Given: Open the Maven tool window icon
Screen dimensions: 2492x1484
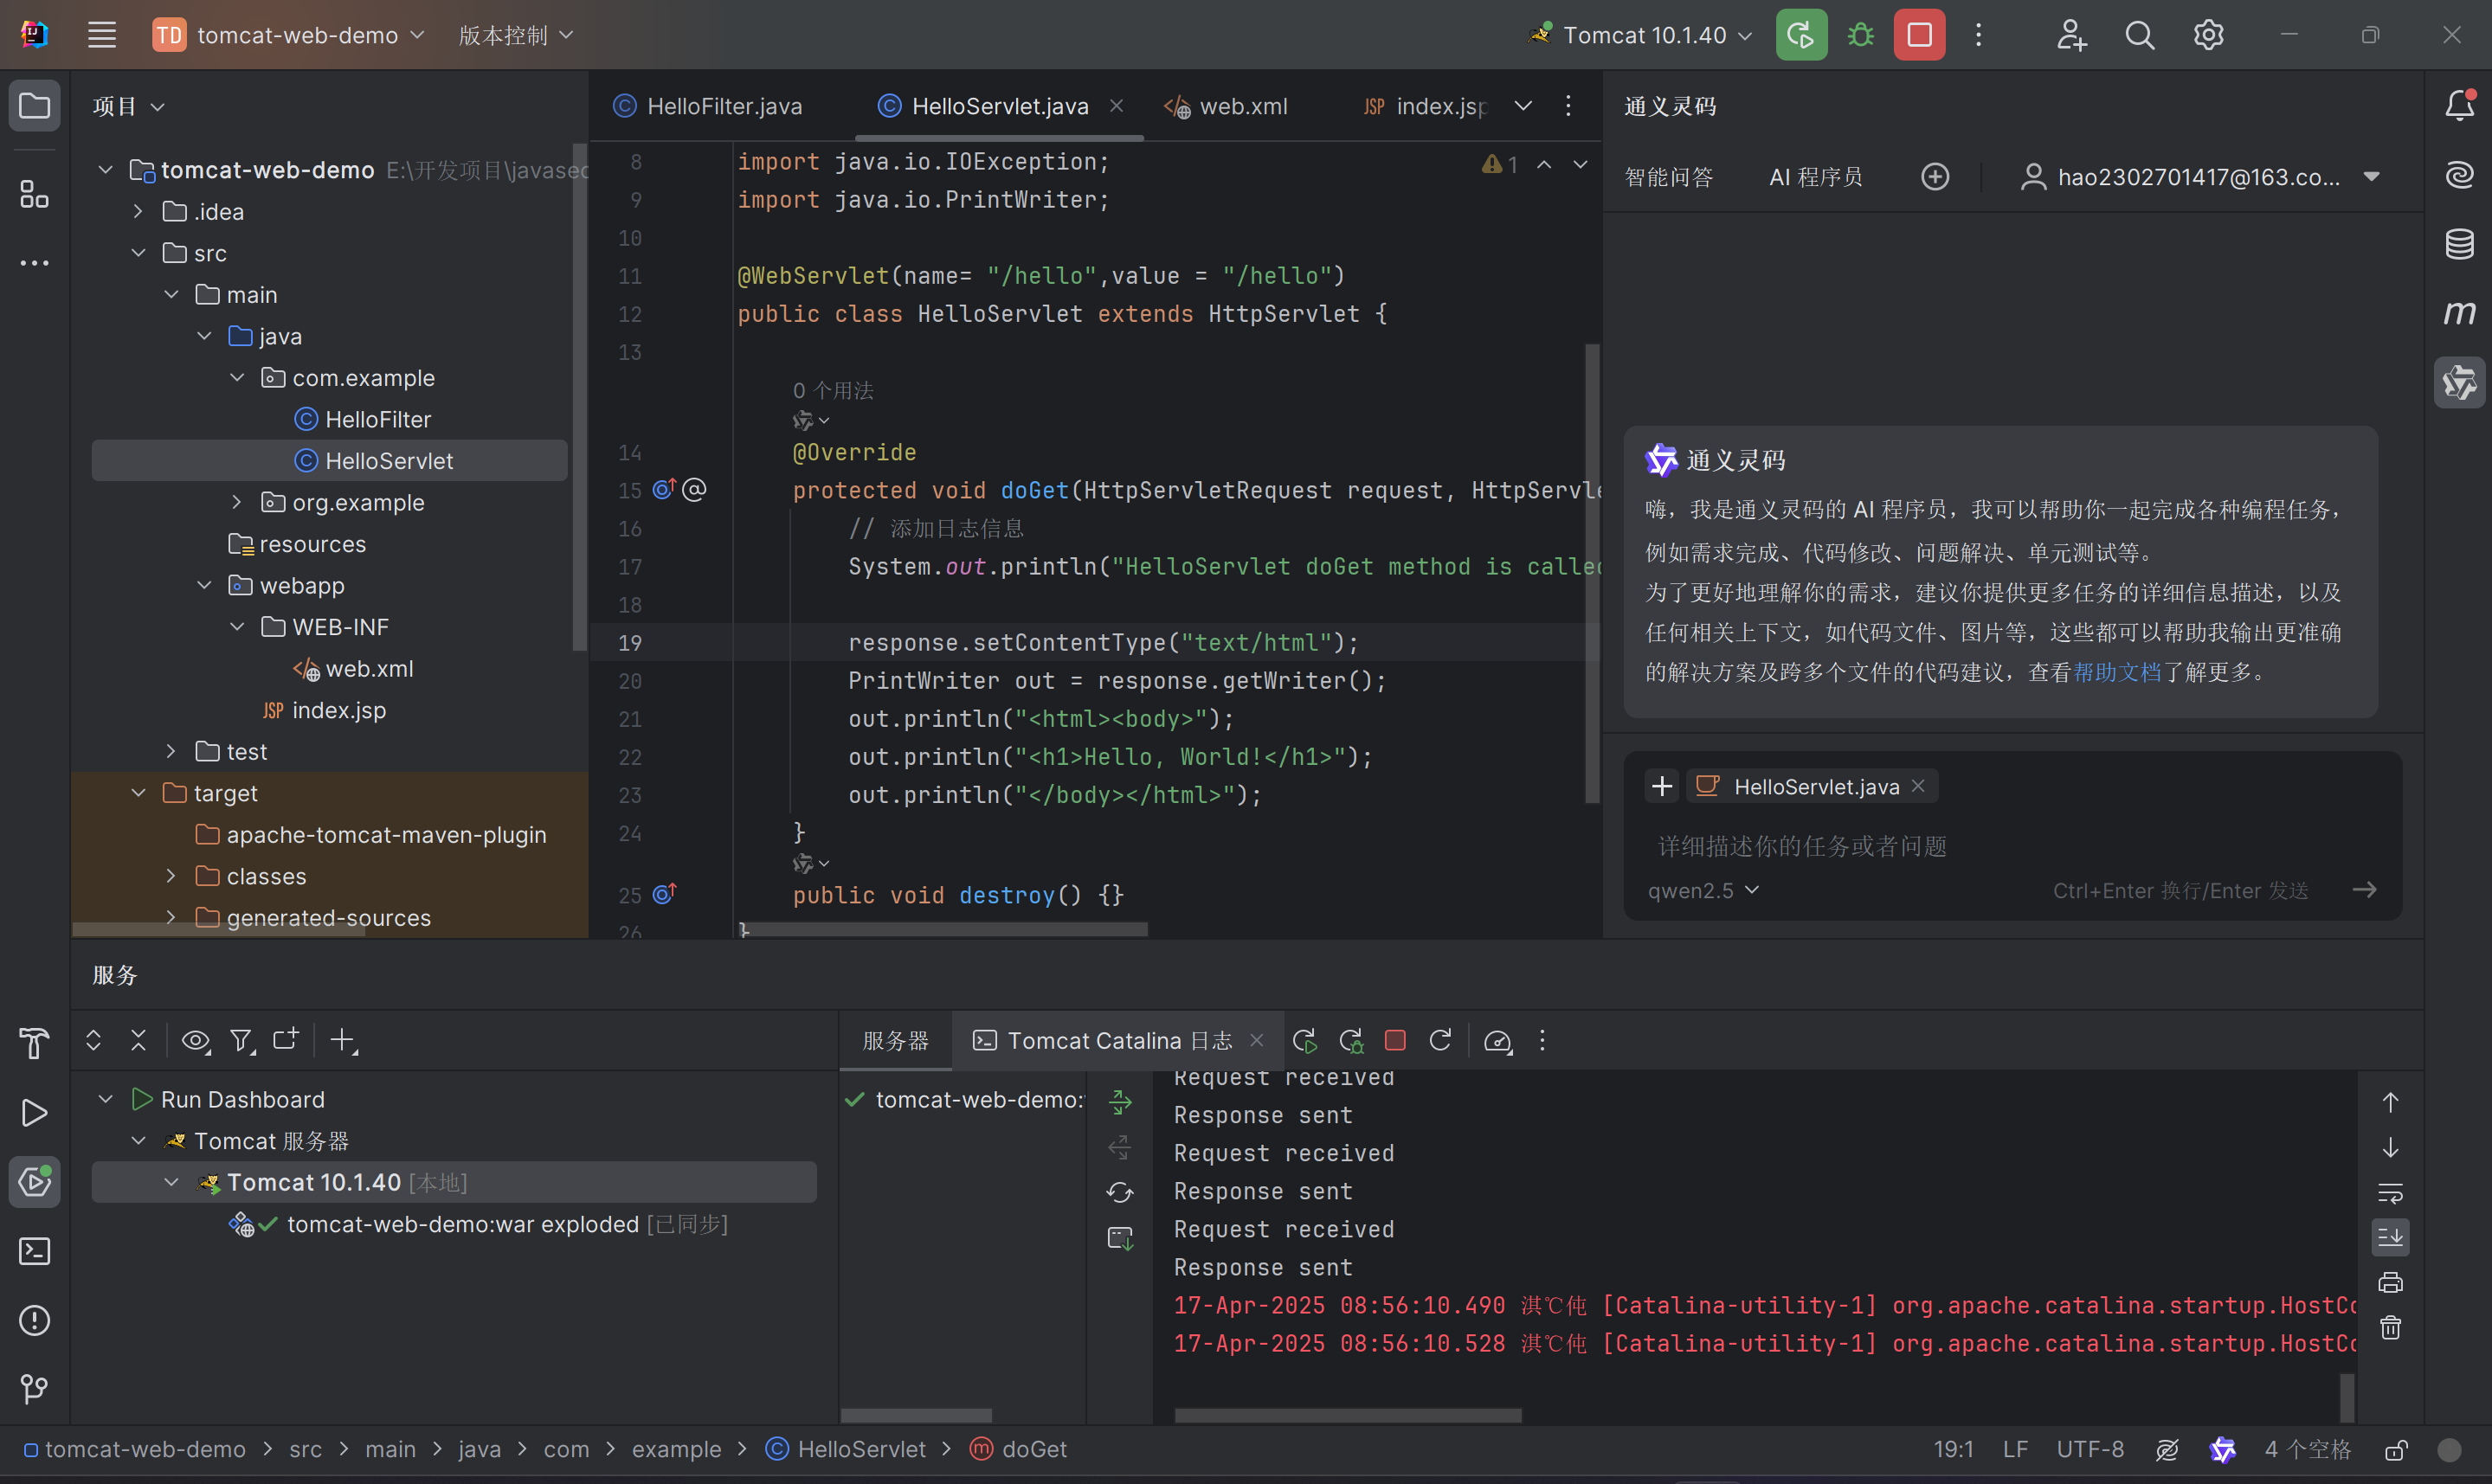Looking at the screenshot, I should click(2459, 313).
